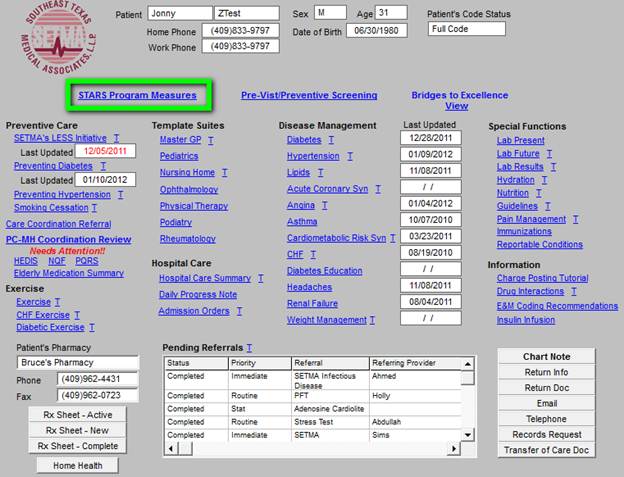This screenshot has height=477, width=624.
Task: Click the T icon next to Cardiometabolic Risk Syn
Action: 392,238
